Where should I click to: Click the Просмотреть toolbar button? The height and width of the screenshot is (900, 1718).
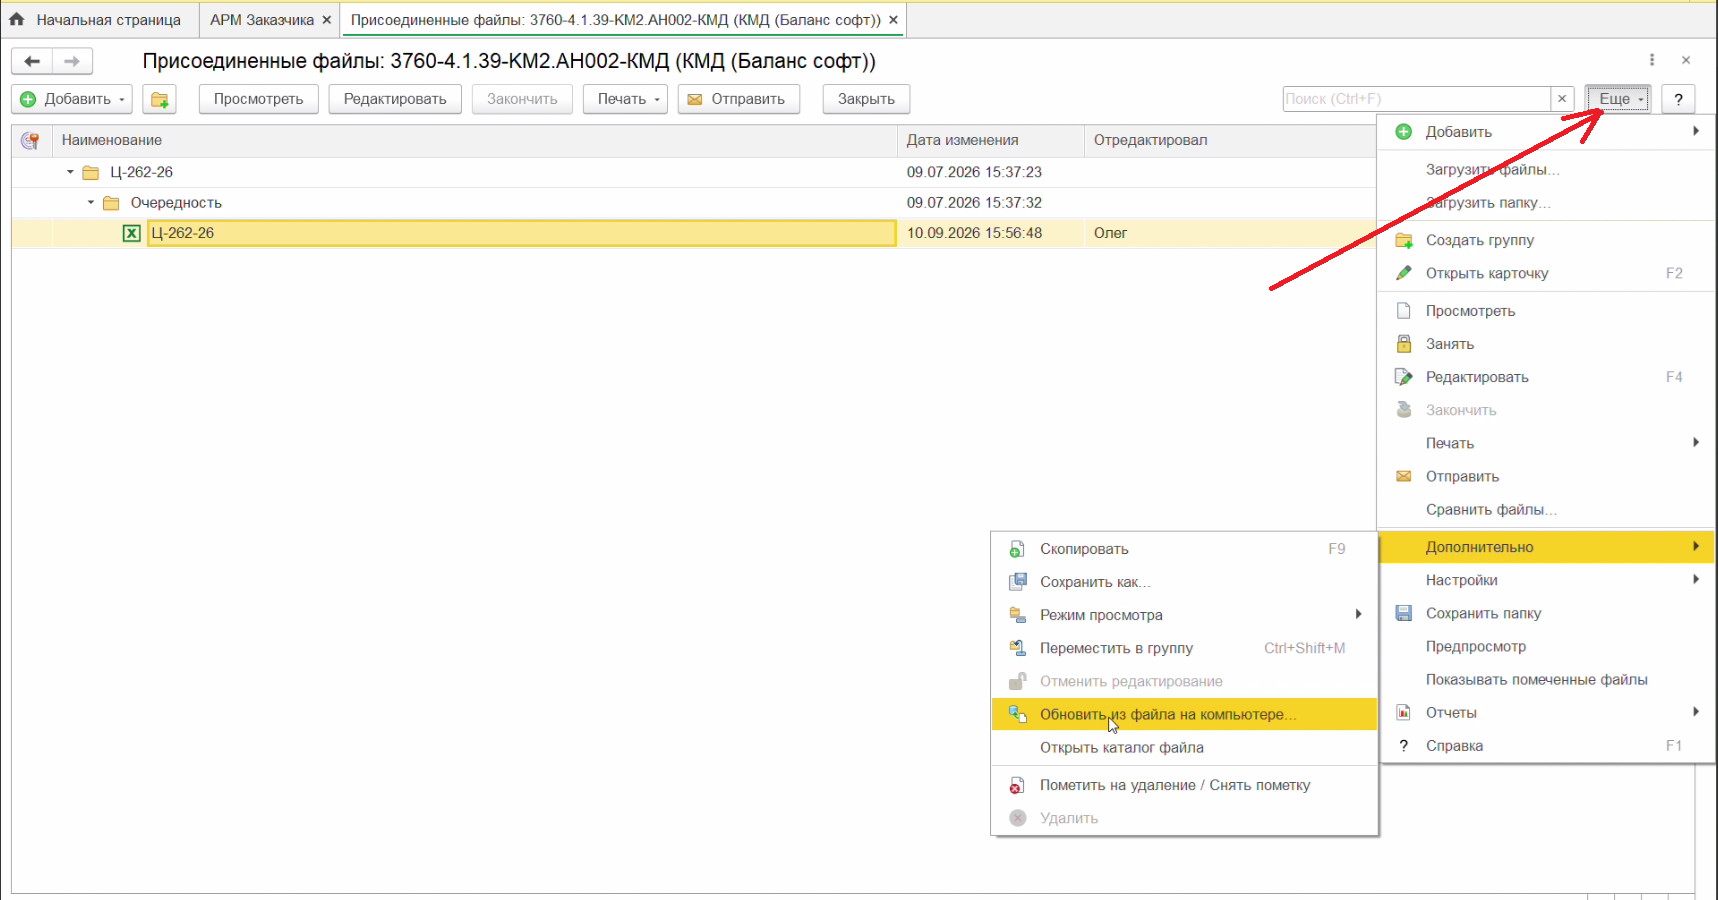click(258, 99)
